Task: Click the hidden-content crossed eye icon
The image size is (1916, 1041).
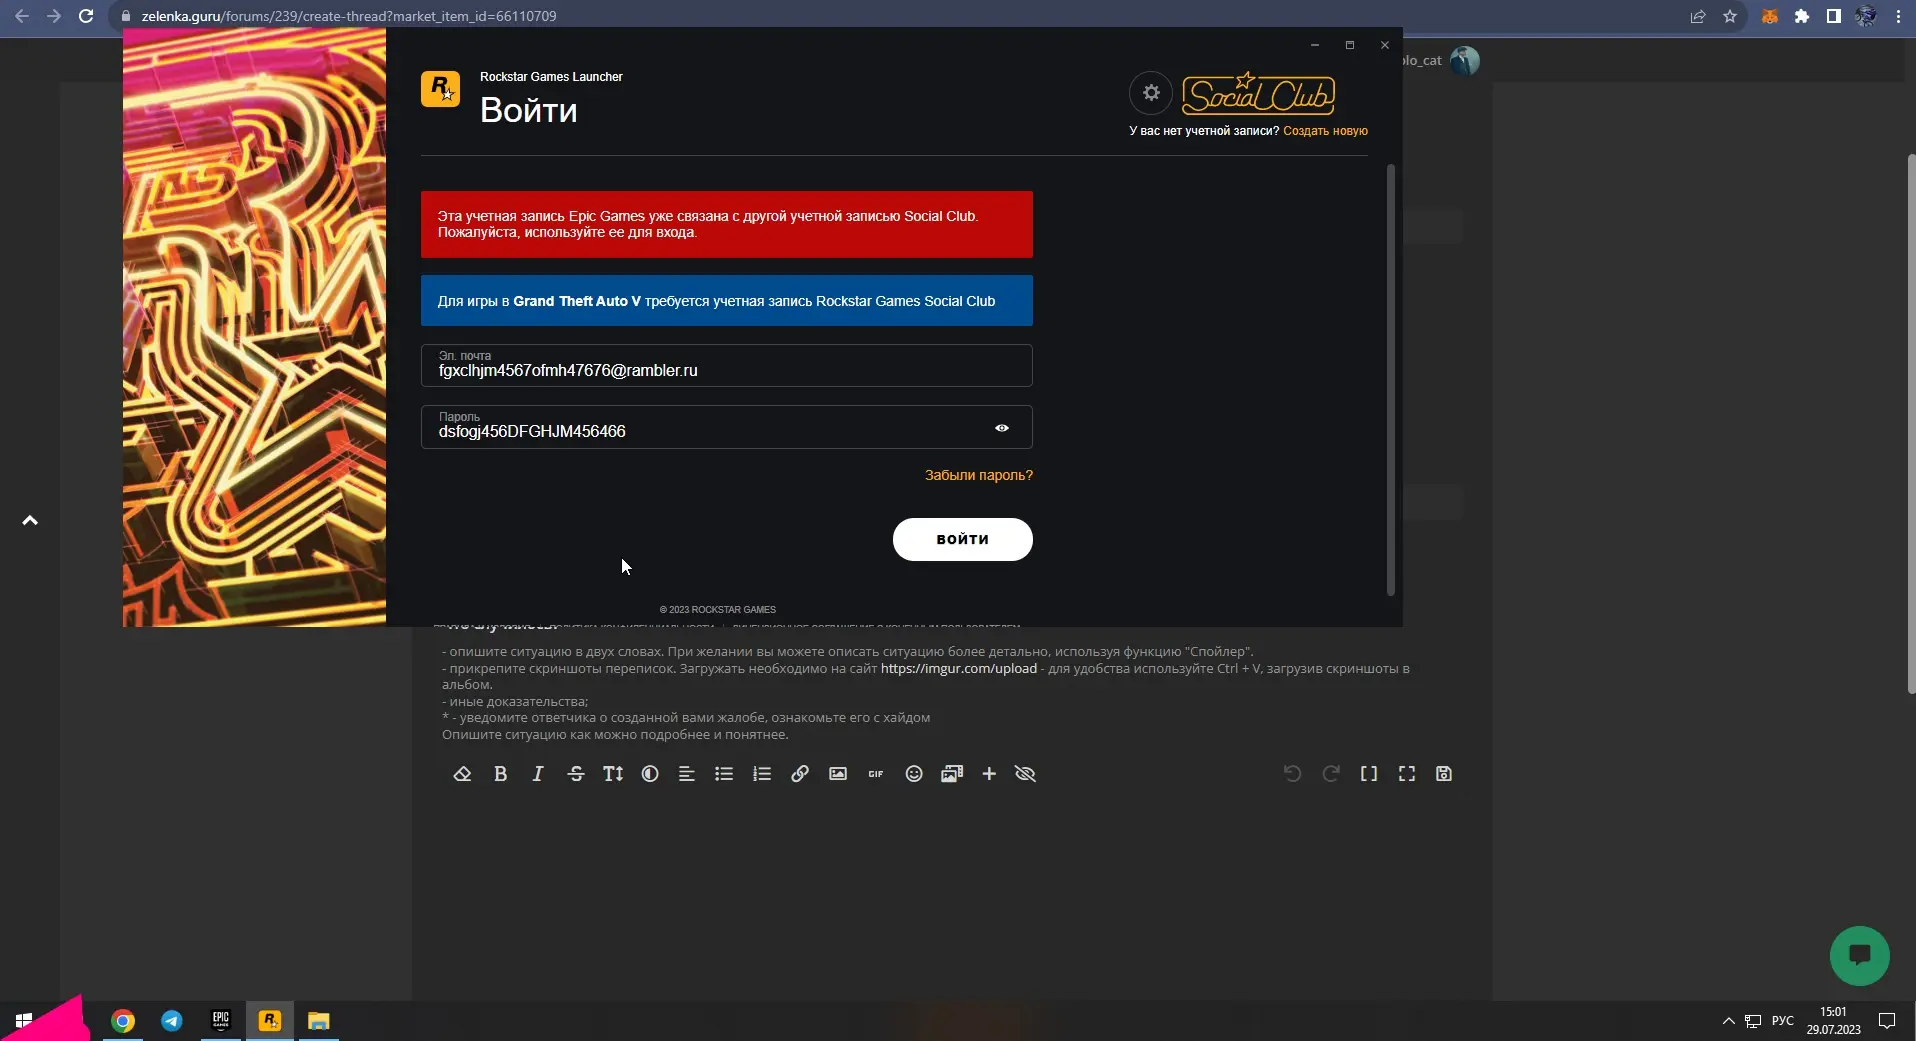Action: 1025,774
